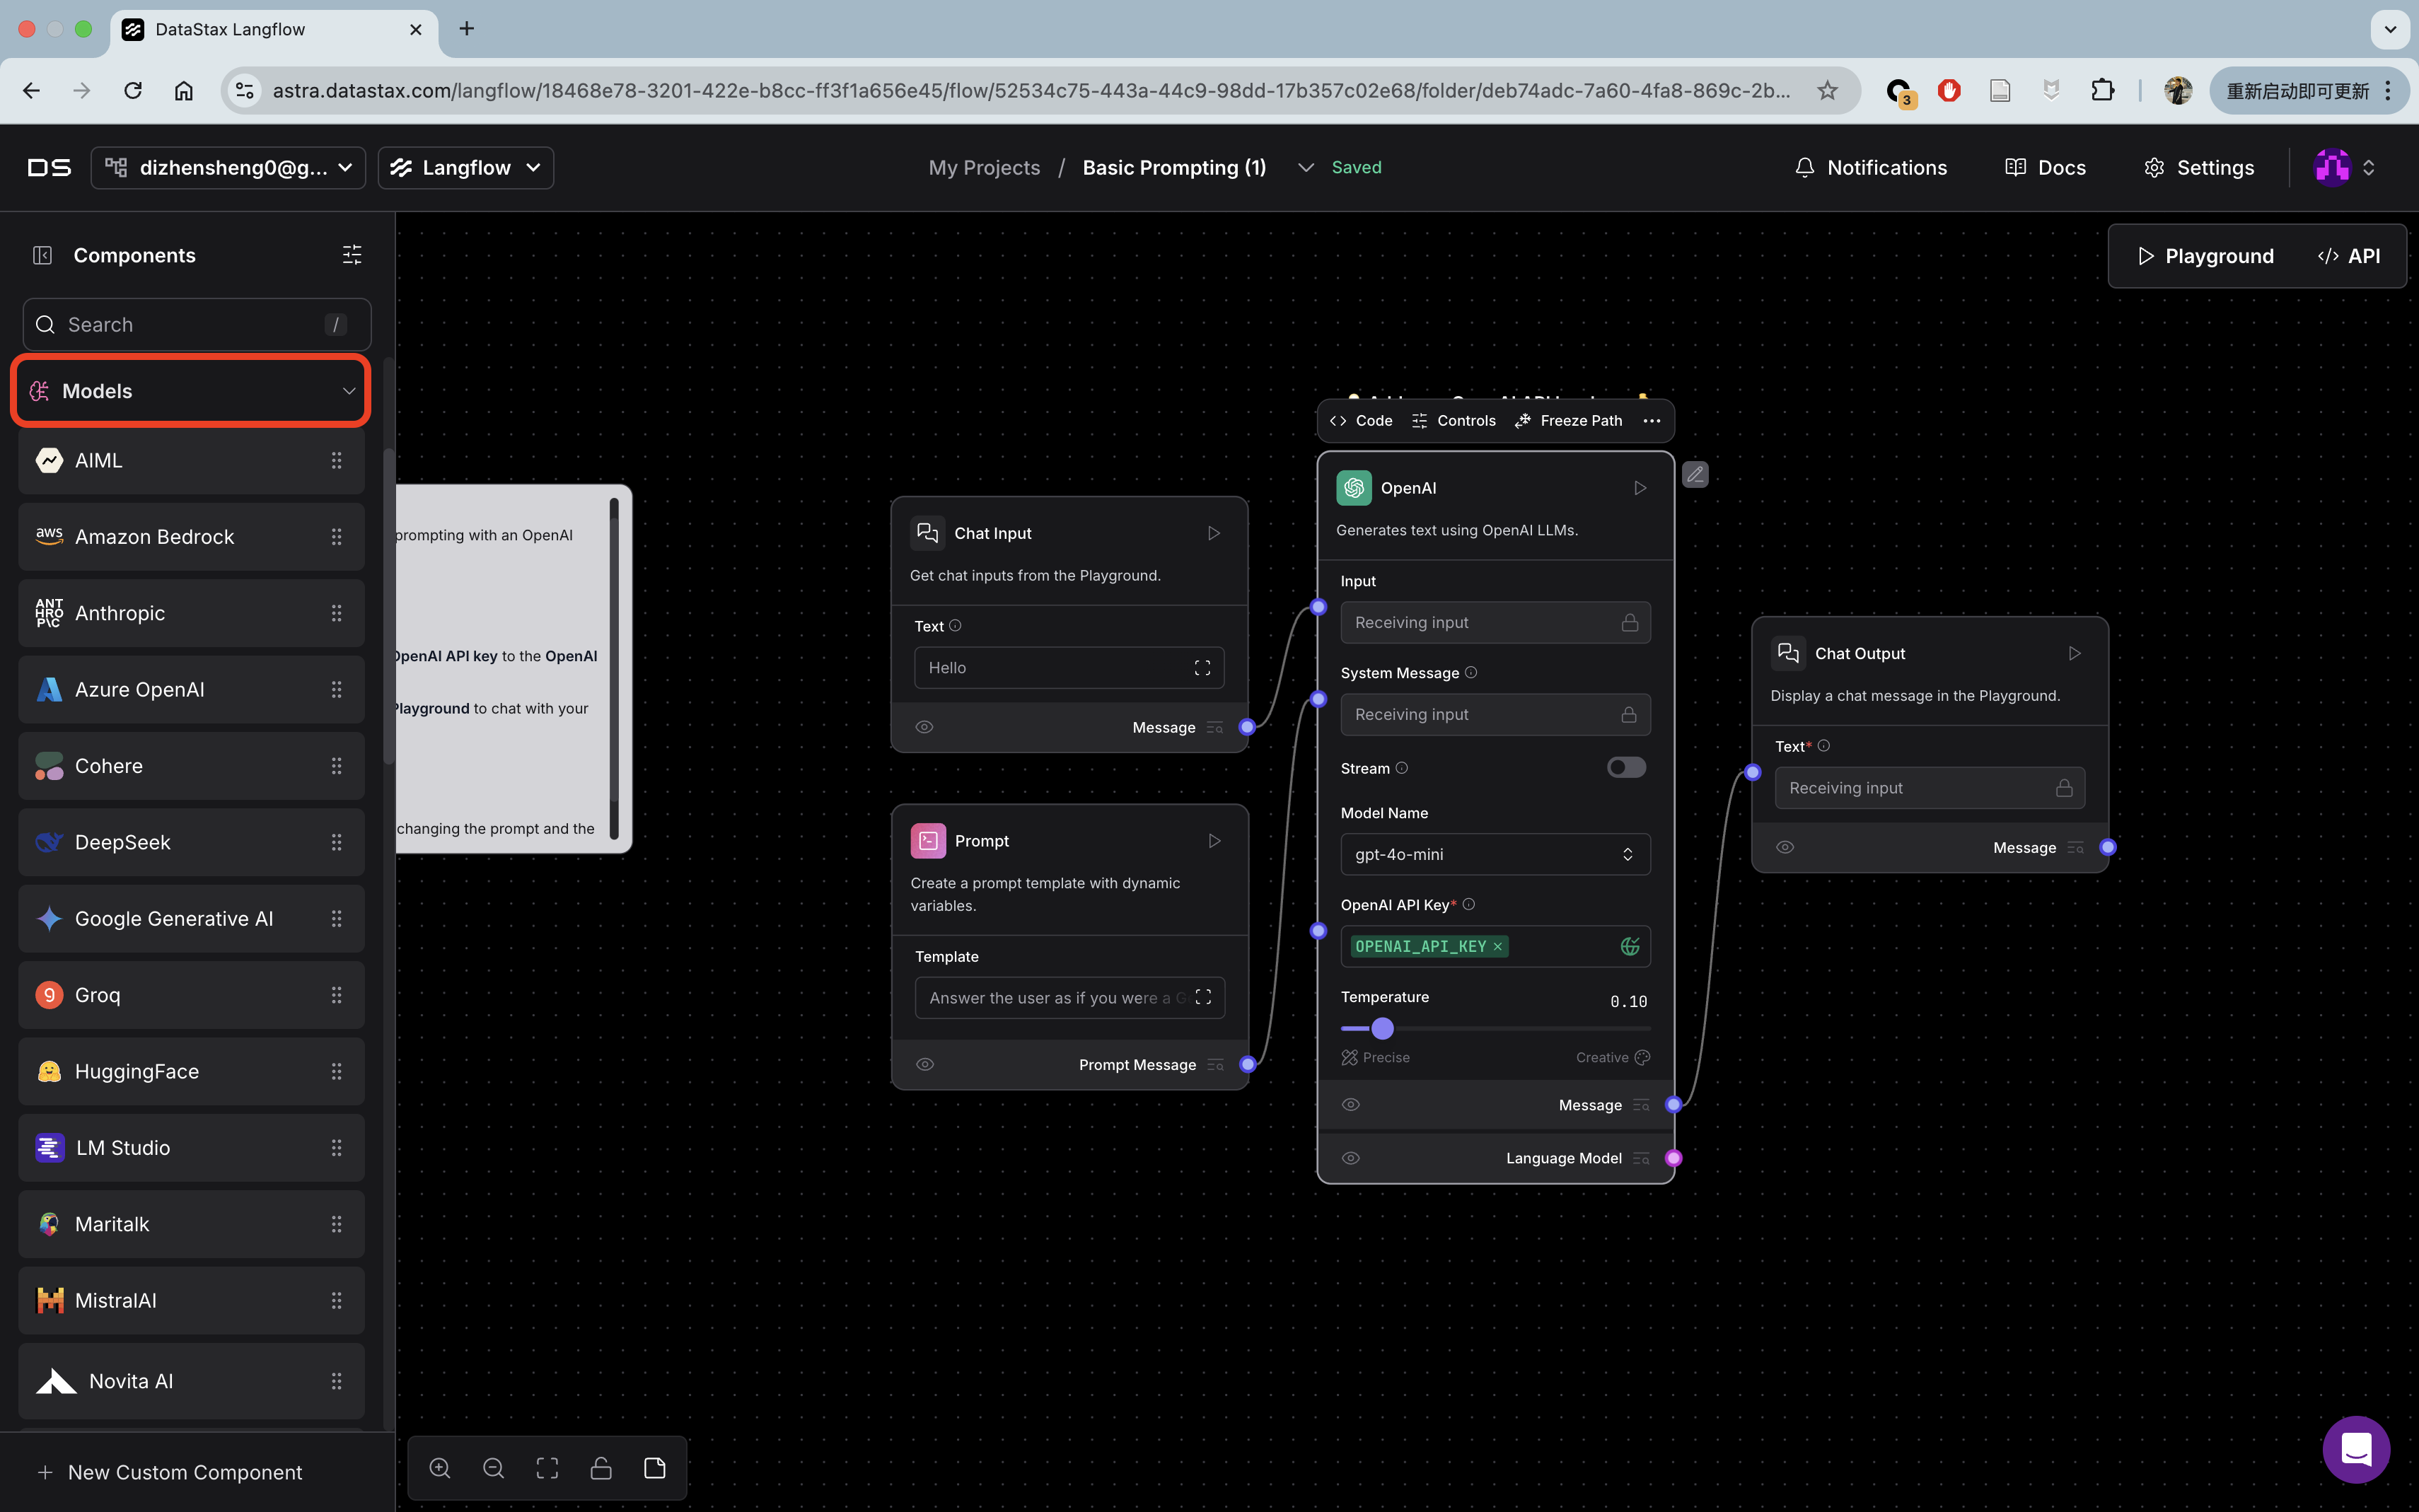This screenshot has width=2419, height=1512.
Task: Open the Langflow product dropdown
Action: [x=466, y=168]
